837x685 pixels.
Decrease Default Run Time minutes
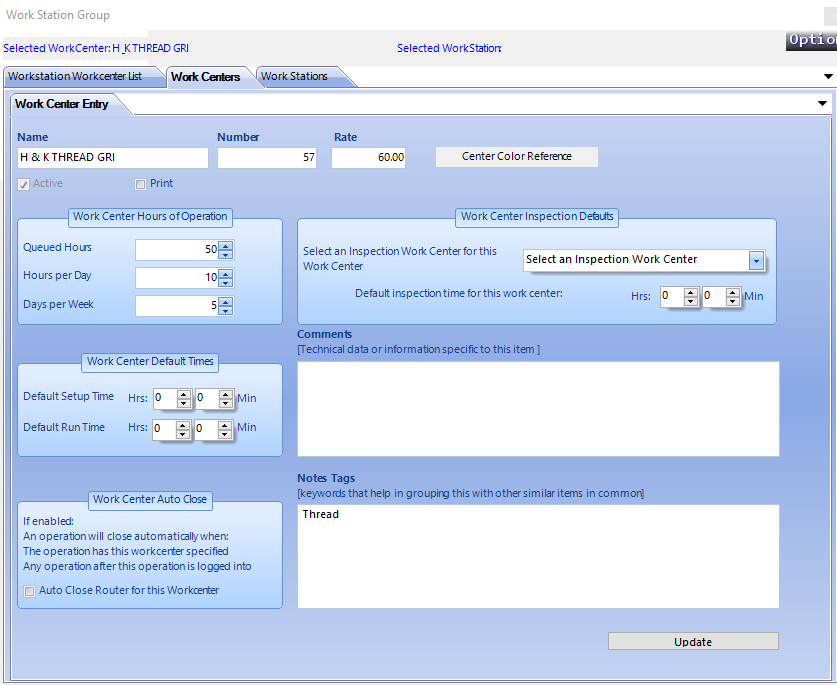[225, 434]
